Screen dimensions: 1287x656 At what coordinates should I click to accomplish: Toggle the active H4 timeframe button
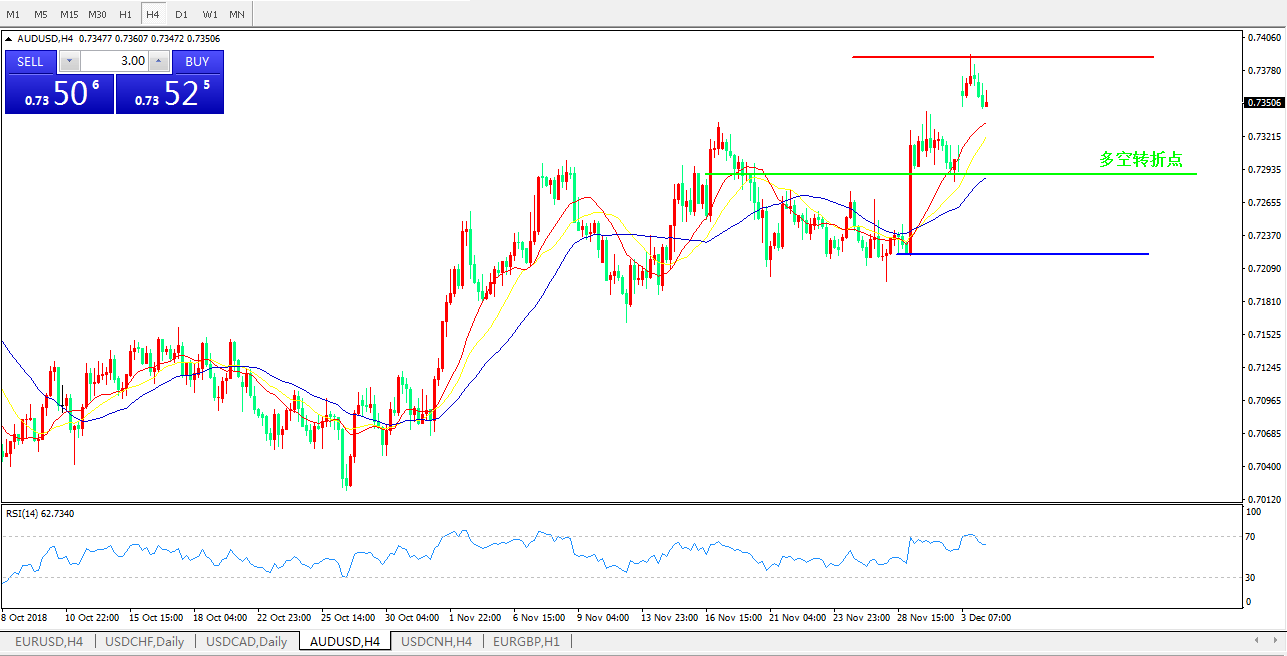click(x=153, y=15)
